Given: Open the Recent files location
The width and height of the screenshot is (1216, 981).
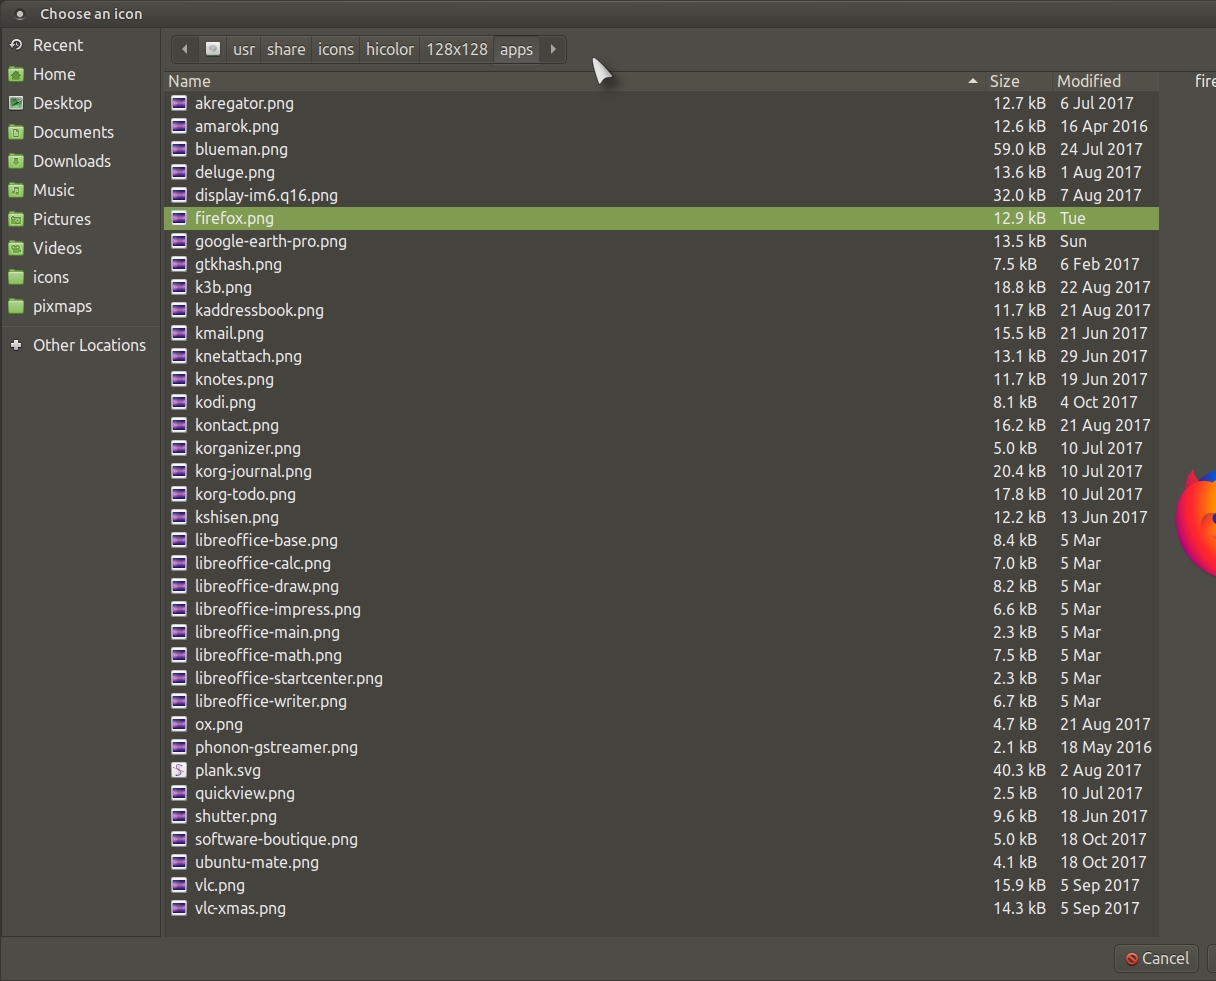Looking at the screenshot, I should [x=57, y=45].
